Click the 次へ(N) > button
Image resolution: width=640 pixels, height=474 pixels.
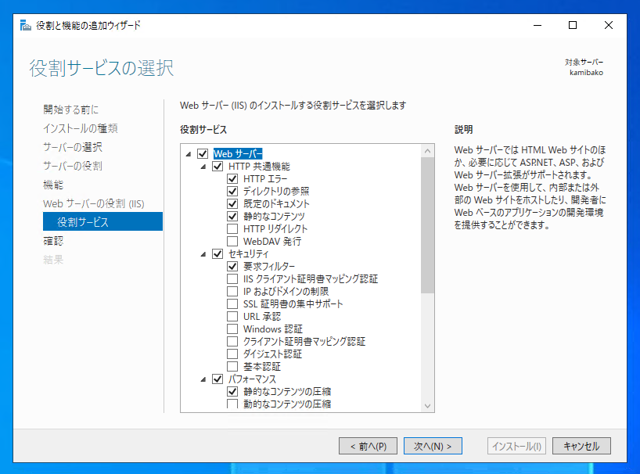pos(433,446)
